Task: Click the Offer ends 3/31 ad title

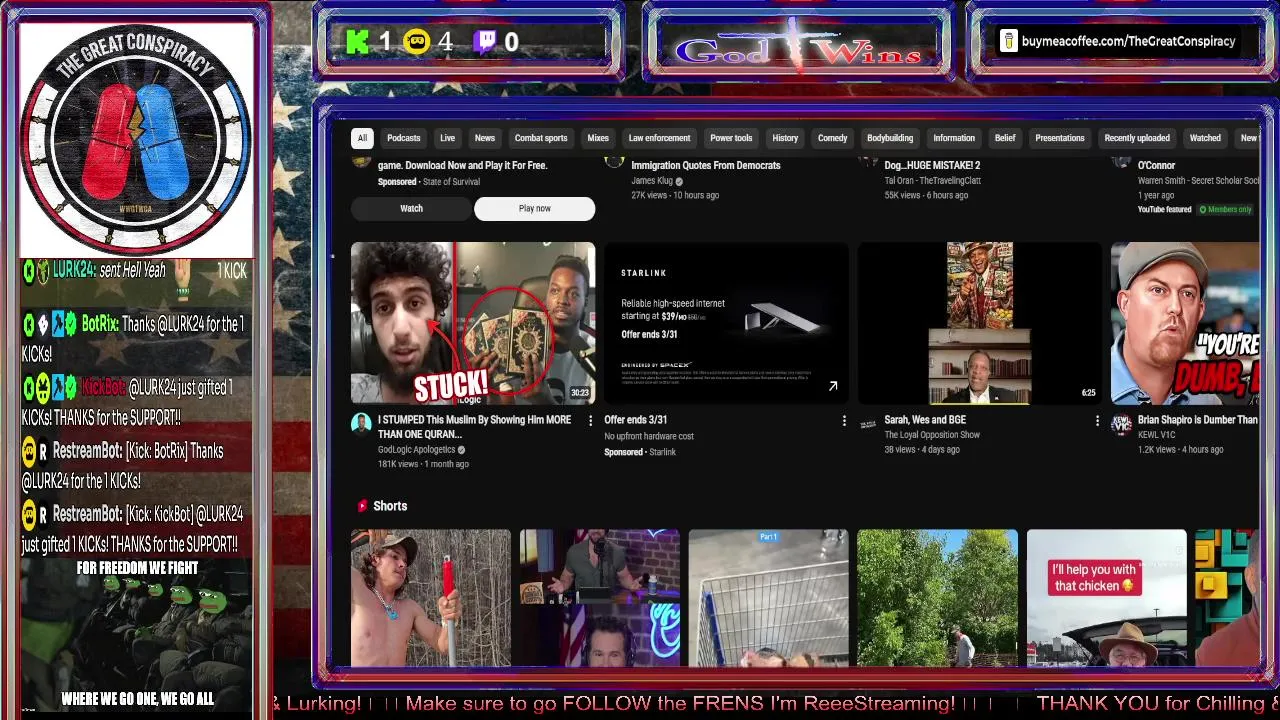Action: (x=635, y=420)
